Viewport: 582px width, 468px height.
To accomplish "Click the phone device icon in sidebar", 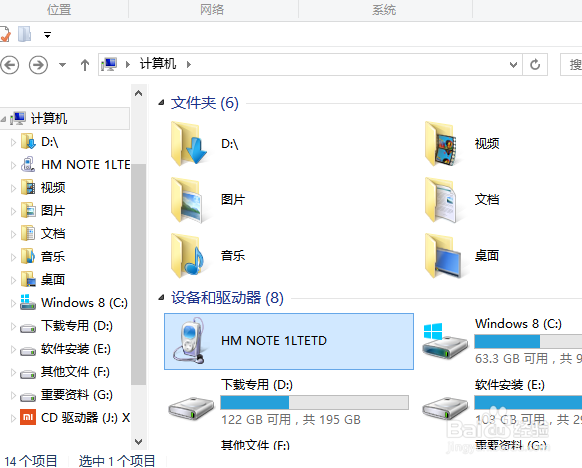I will coord(28,164).
